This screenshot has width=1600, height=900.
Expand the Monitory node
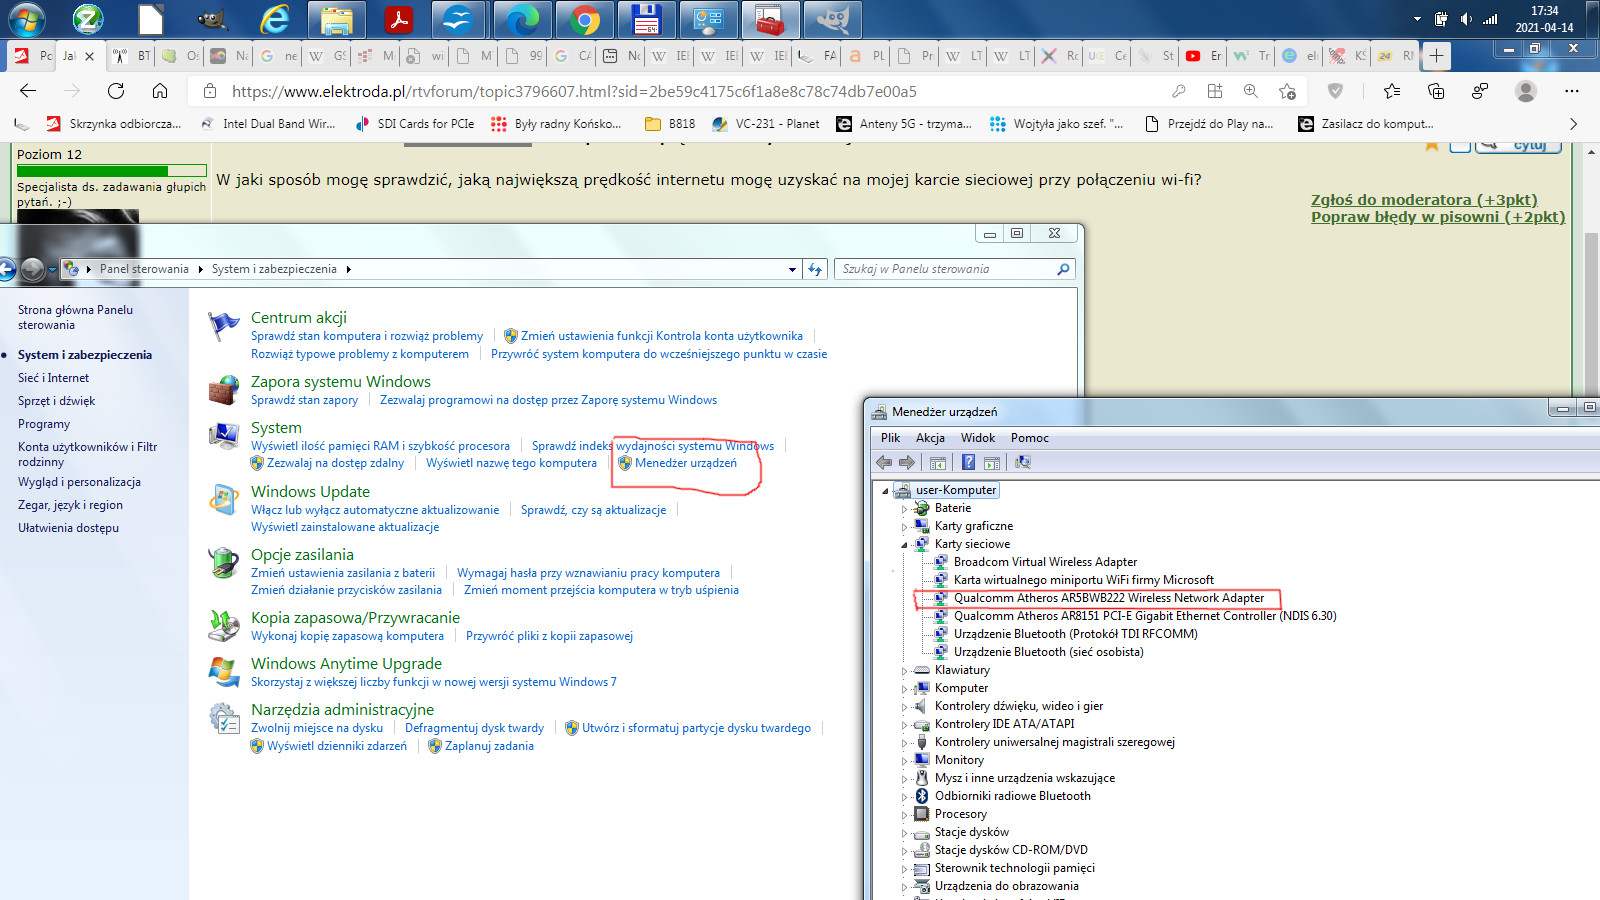point(904,761)
